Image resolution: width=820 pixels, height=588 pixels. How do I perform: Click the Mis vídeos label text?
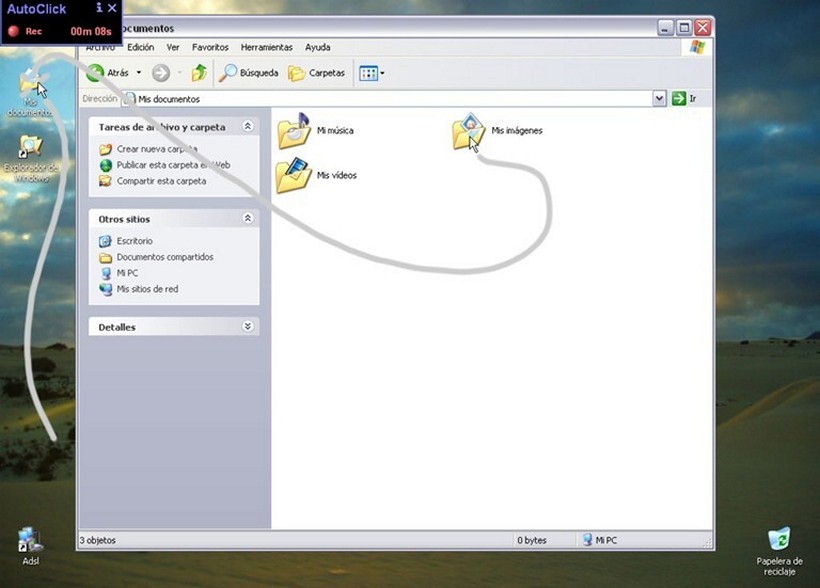point(337,175)
